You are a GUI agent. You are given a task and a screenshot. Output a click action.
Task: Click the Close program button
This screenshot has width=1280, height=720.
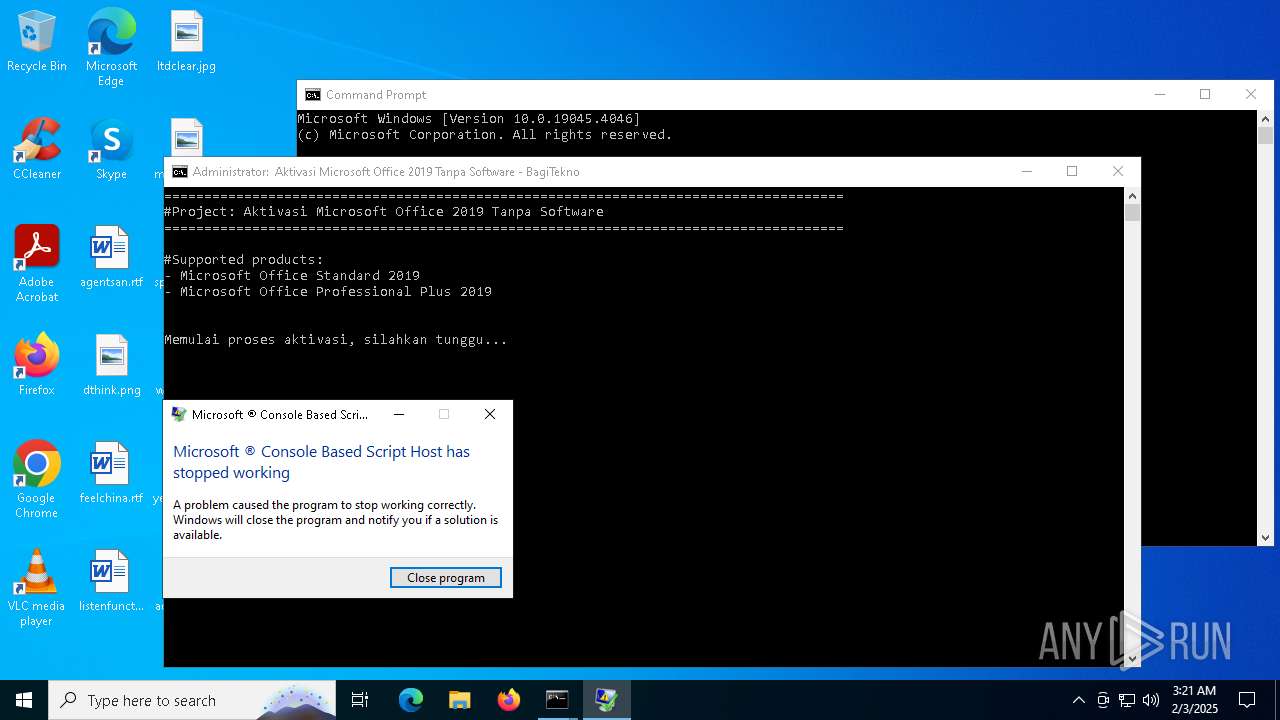coord(446,577)
